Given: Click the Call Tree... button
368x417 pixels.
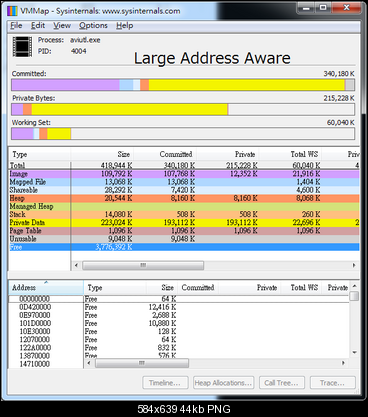Looking at the screenshot, I should [282, 383].
